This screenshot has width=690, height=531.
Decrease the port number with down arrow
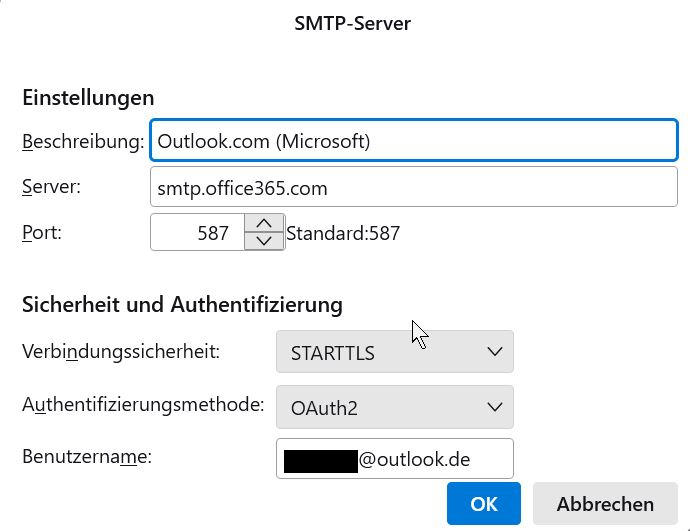click(264, 241)
